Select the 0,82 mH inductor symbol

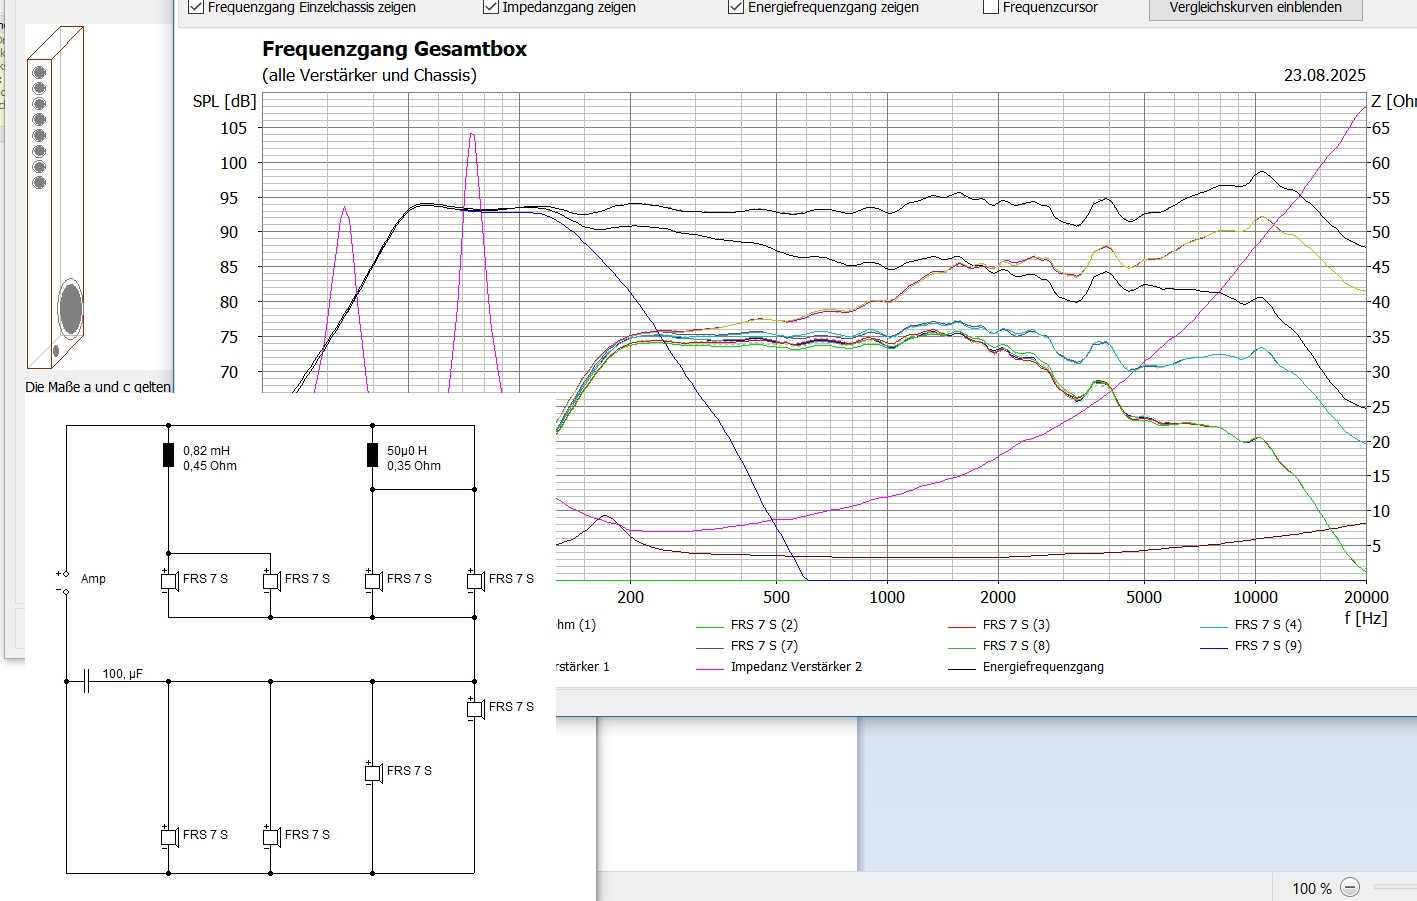coord(169,456)
